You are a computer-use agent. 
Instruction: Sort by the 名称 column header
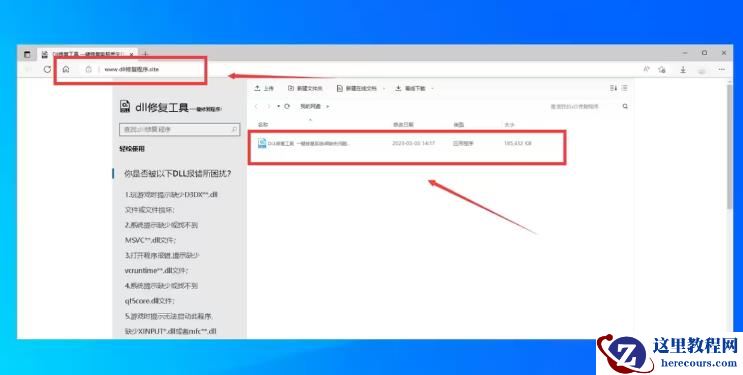[263, 125]
